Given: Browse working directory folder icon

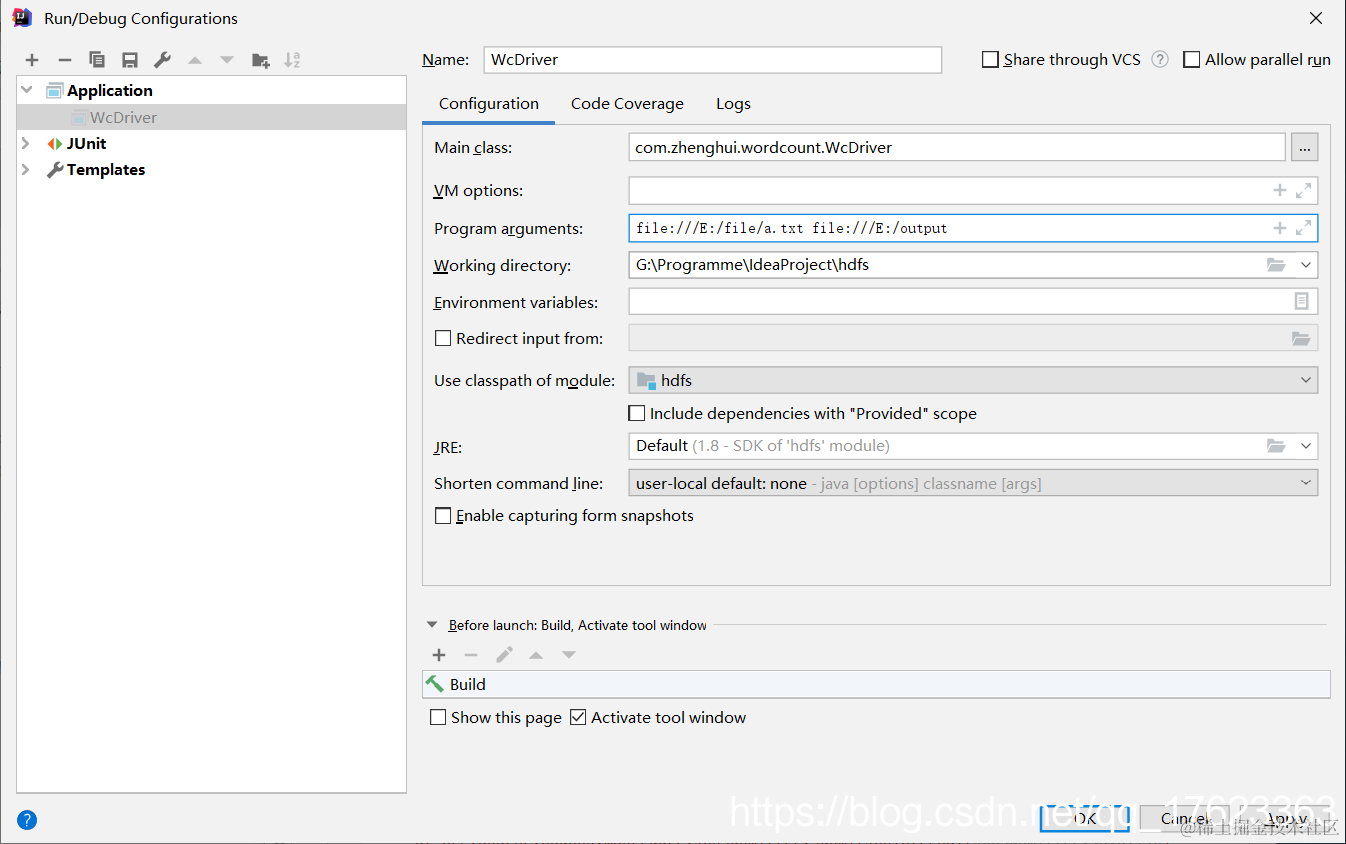Looking at the screenshot, I should (x=1276, y=265).
